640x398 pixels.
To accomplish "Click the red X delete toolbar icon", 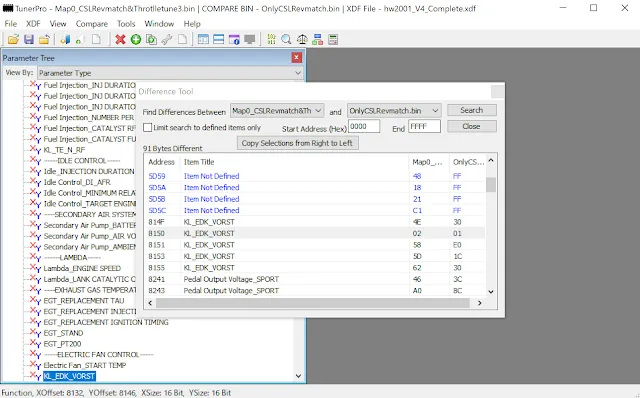I will [x=120, y=39].
